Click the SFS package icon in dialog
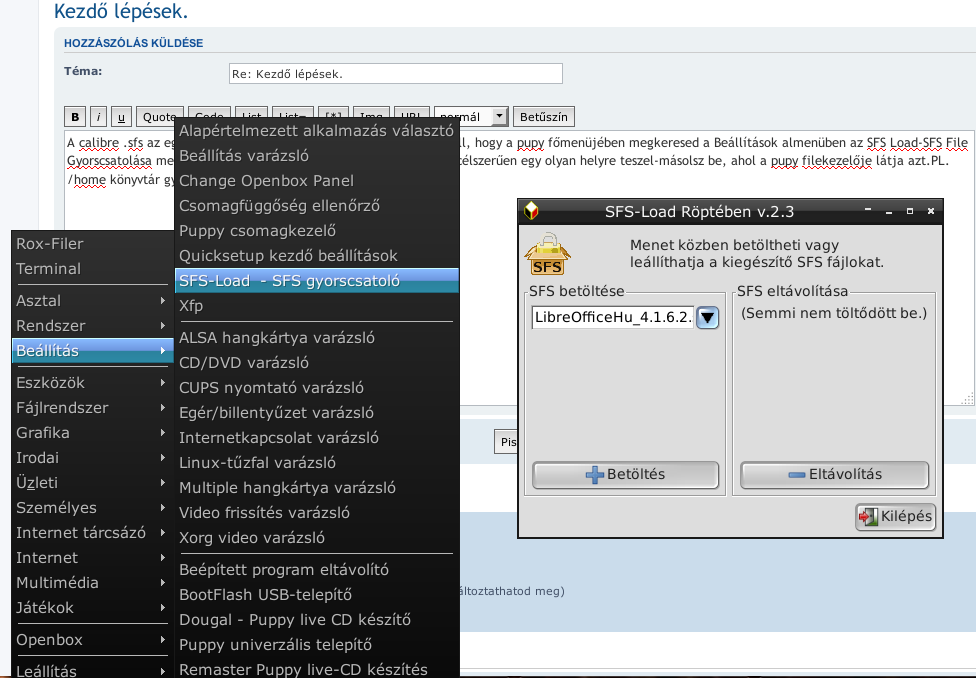976x678 pixels. click(547, 254)
